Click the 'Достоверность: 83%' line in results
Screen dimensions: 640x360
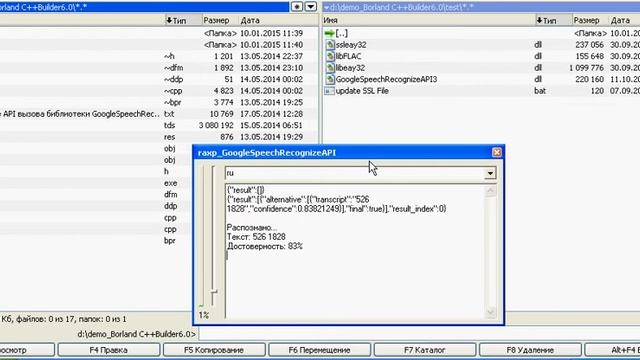click(265, 247)
